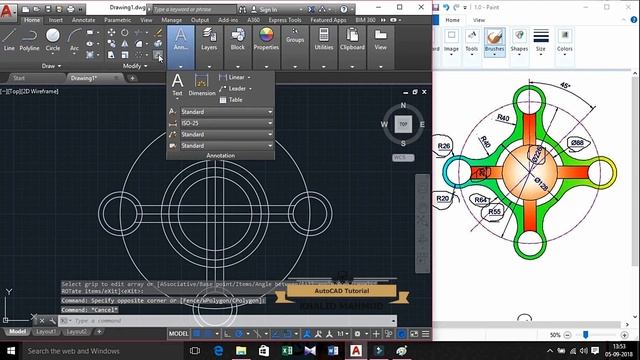Select the Circle draw tool
This screenshot has height=360, width=640.
pyautogui.click(x=53, y=40)
